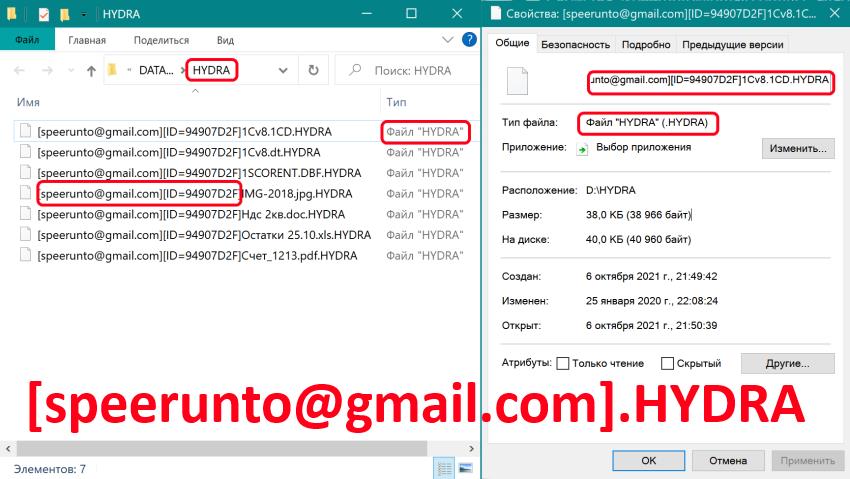
Task: Open the Quick Access Toolbar customize dropdown
Action: [83, 15]
